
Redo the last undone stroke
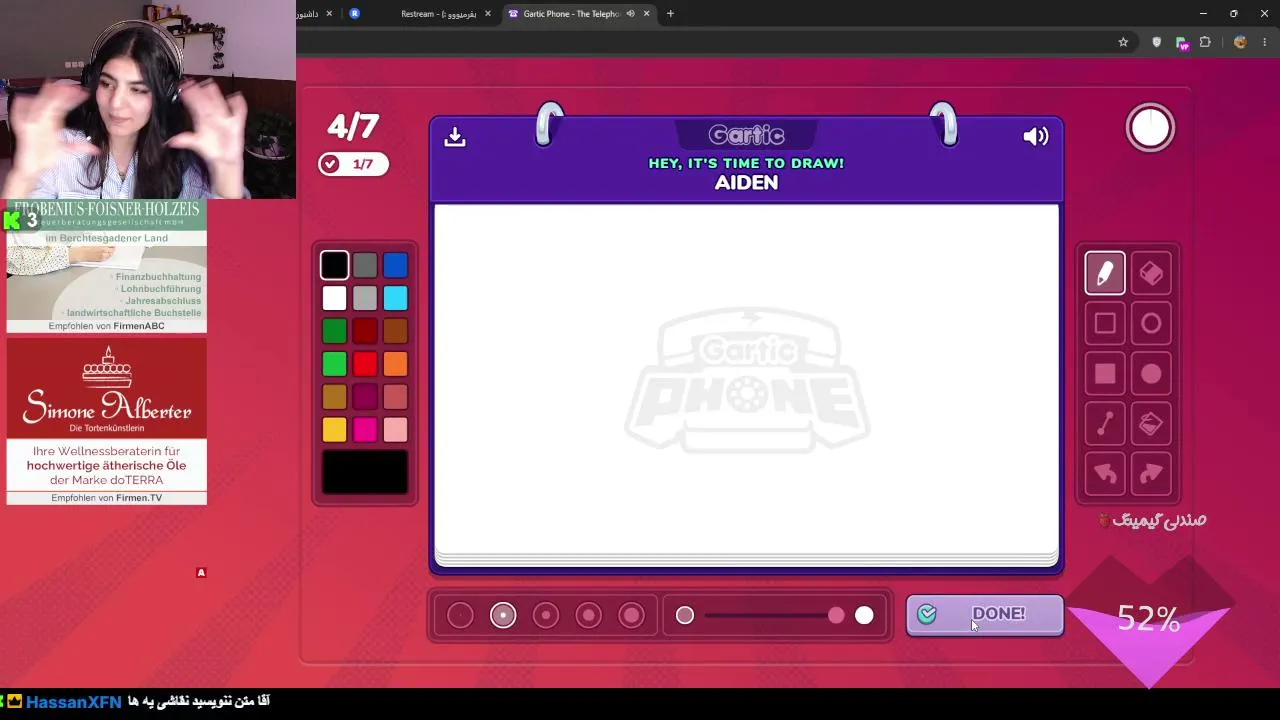click(x=1151, y=474)
